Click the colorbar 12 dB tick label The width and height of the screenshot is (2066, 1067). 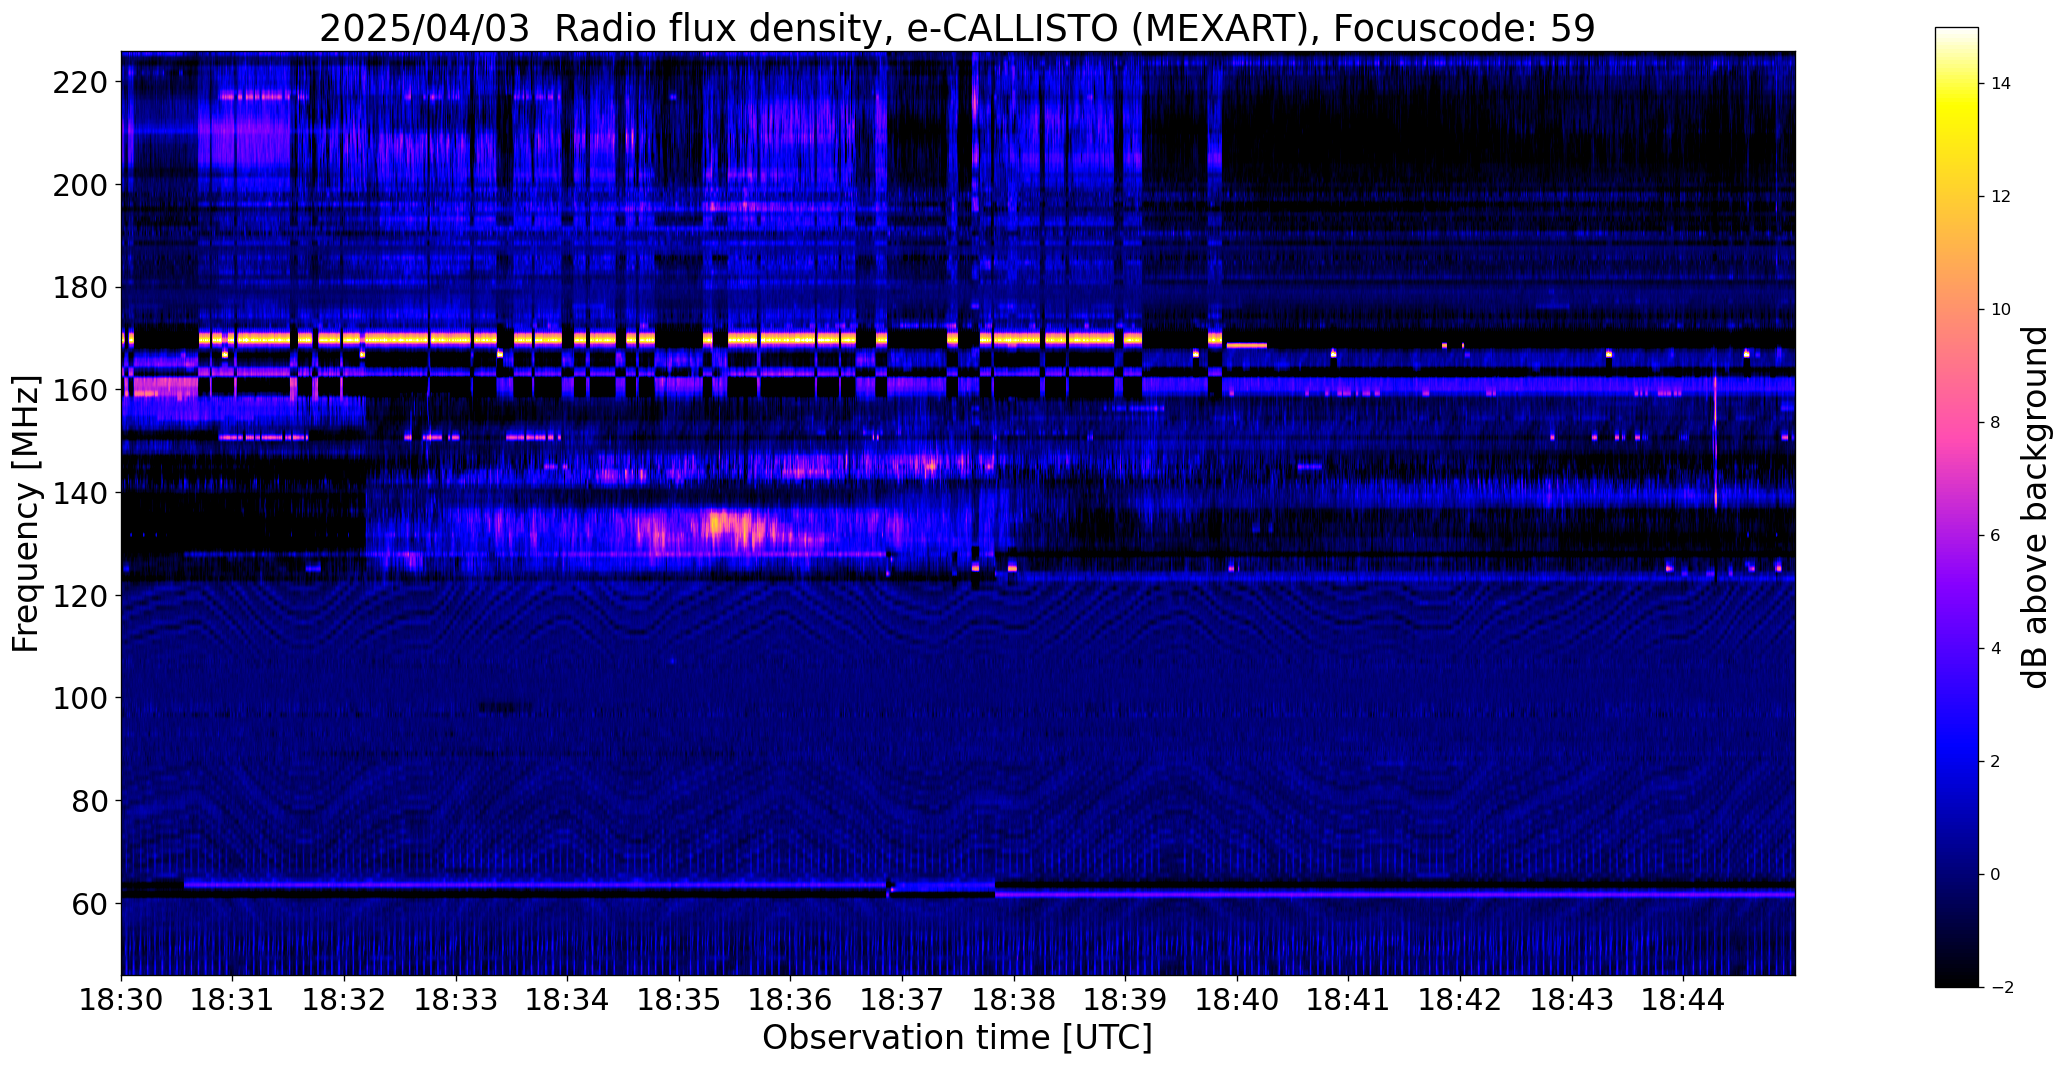pos(2000,197)
